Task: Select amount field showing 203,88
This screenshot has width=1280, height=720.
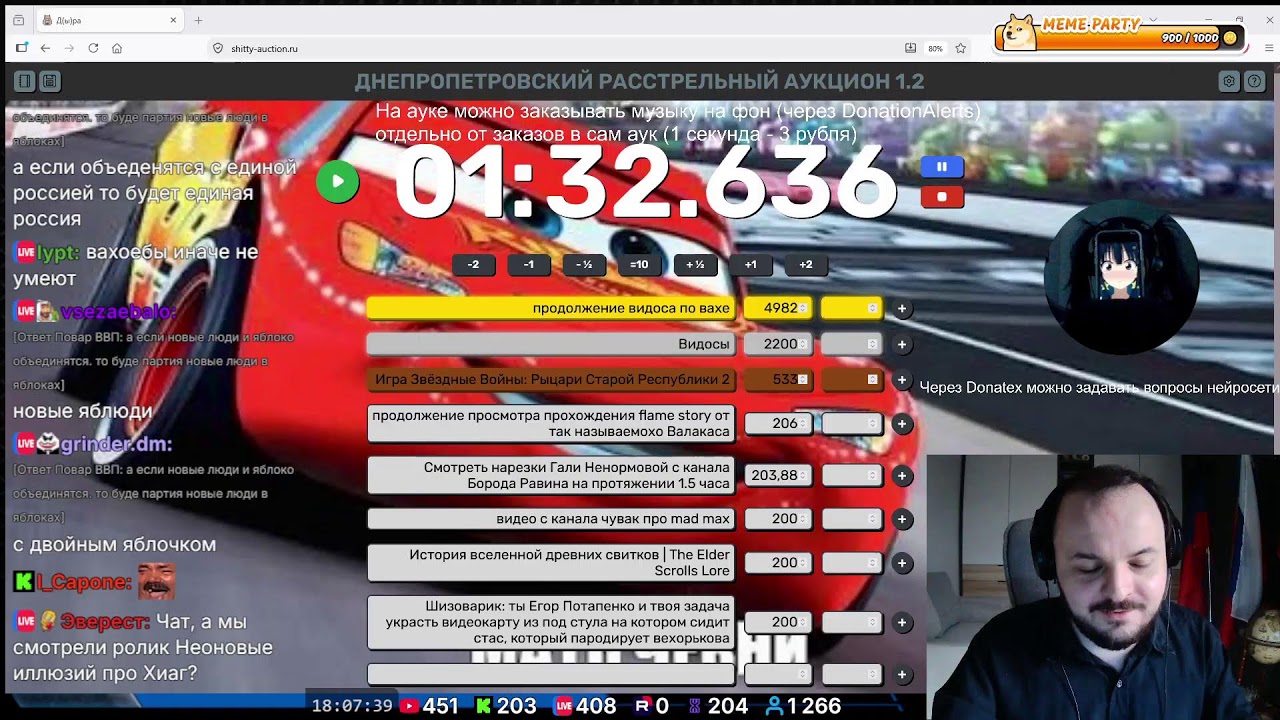Action: [x=778, y=476]
